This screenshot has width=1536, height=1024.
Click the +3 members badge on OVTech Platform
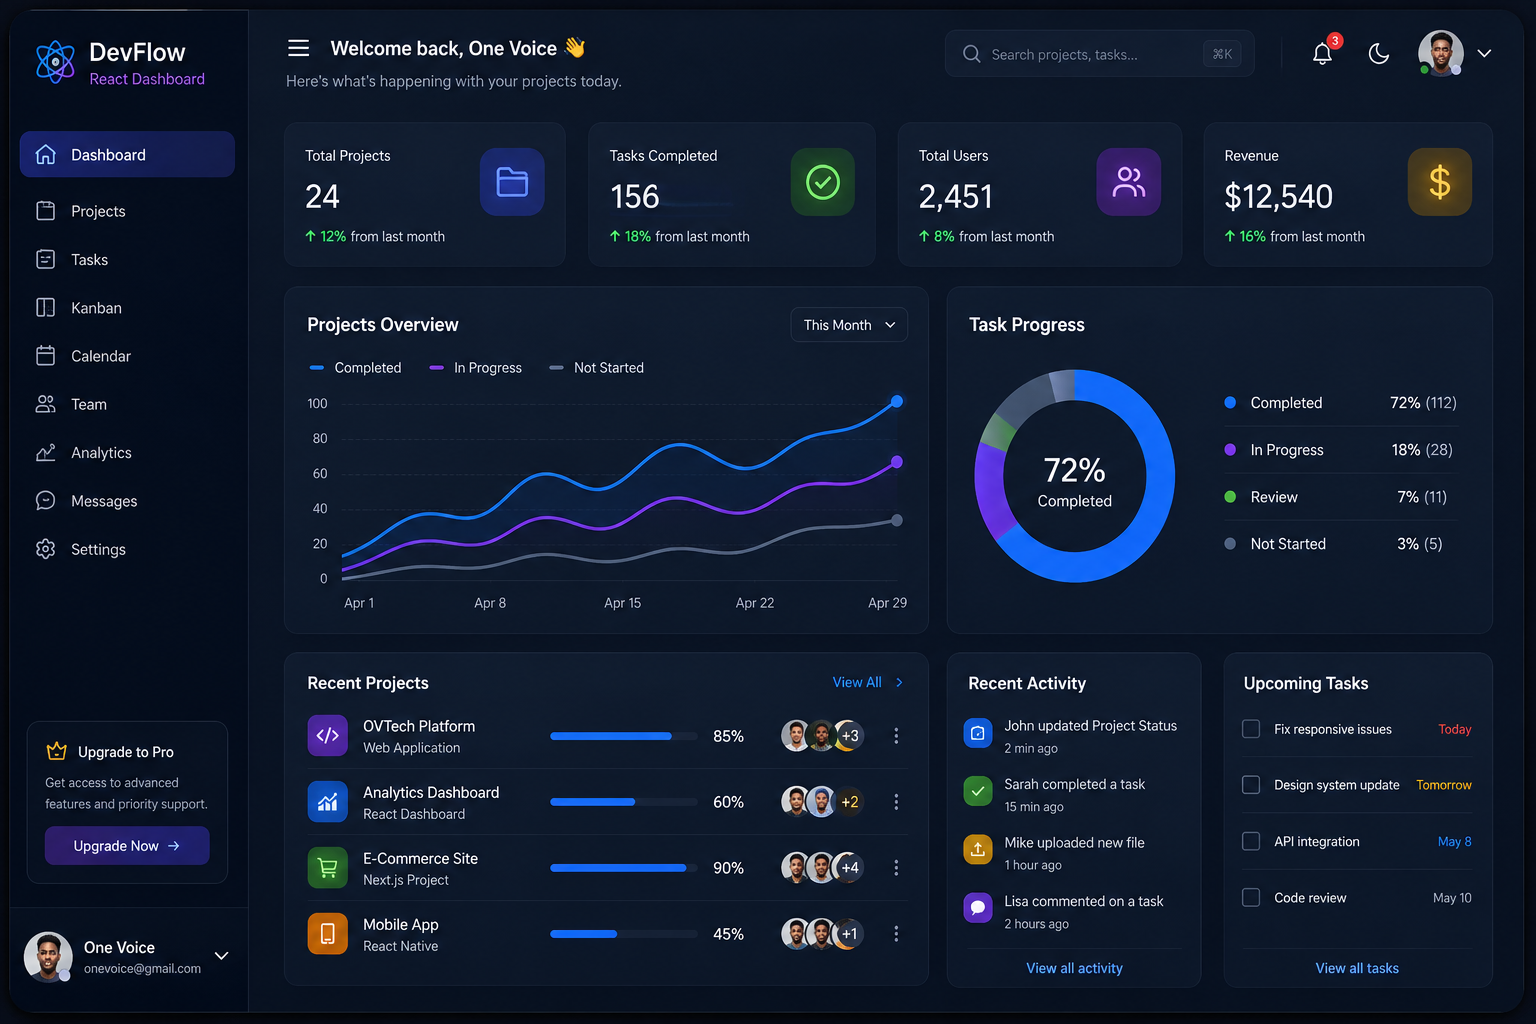pyautogui.click(x=850, y=736)
